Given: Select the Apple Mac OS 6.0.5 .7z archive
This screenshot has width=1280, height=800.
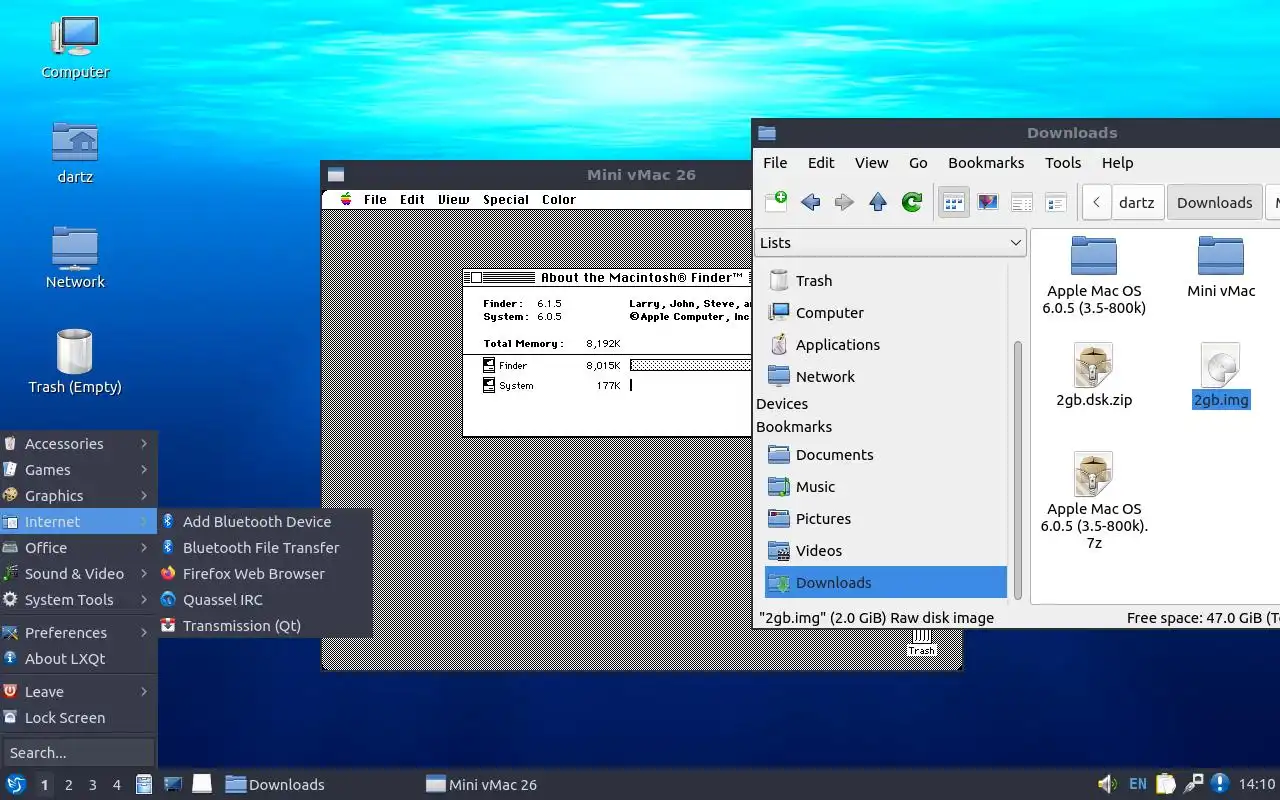Looking at the screenshot, I should 1094,501.
